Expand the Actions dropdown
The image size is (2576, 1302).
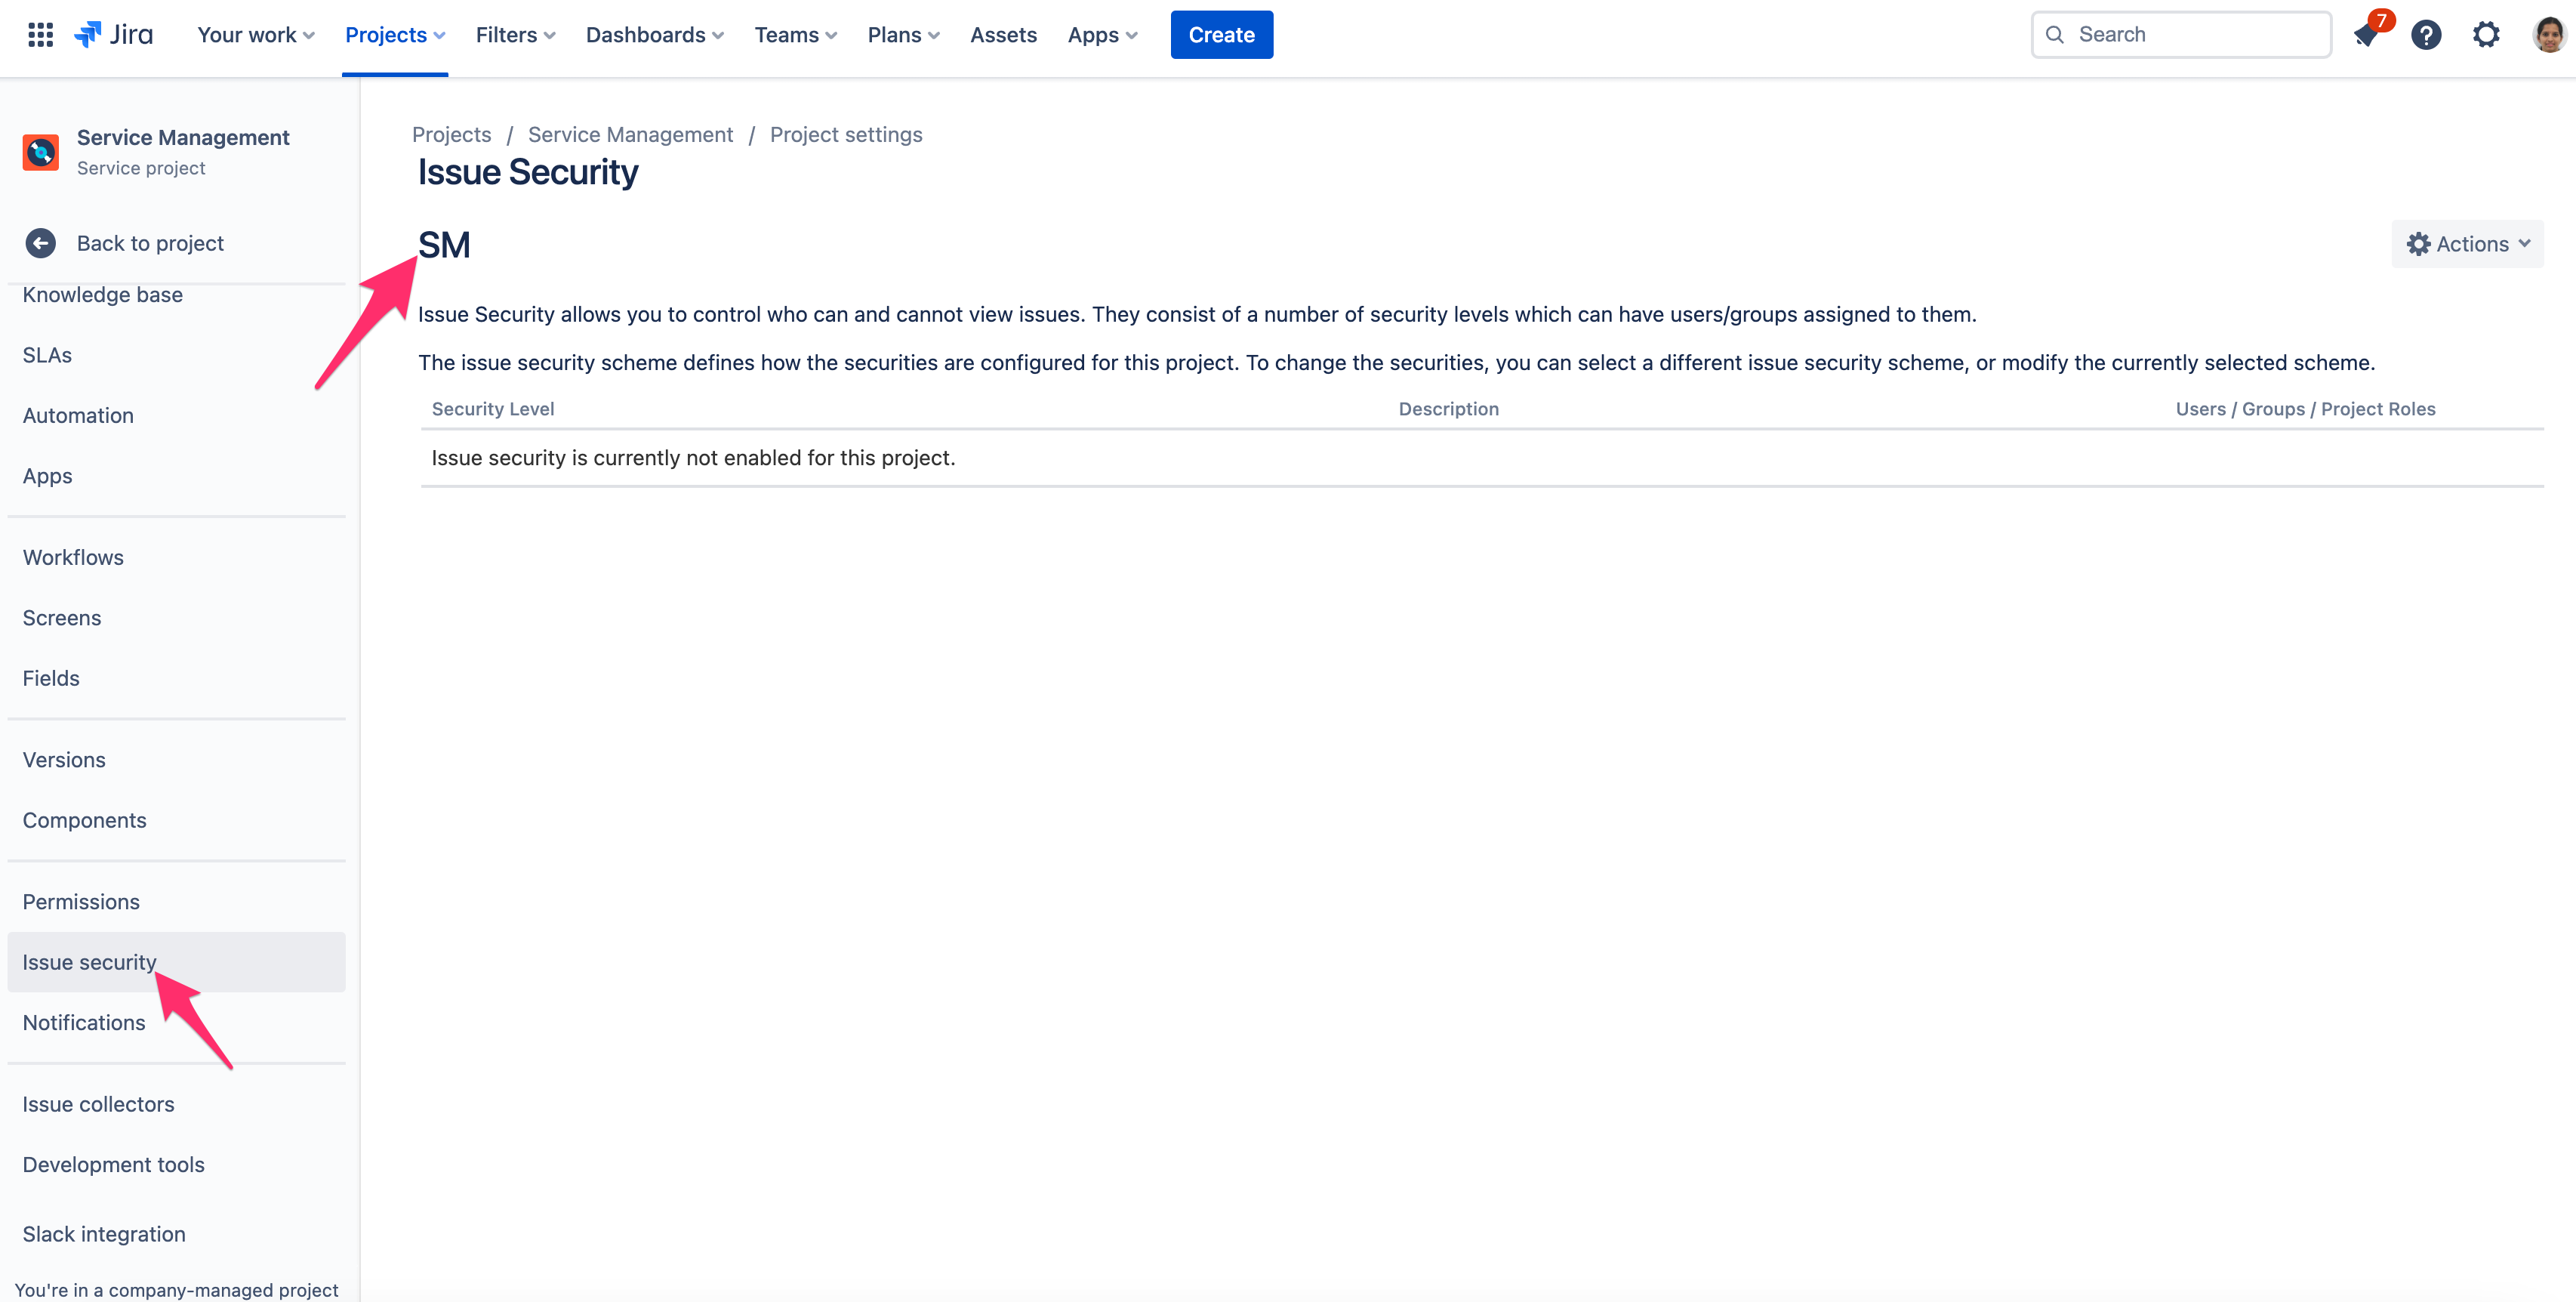click(2467, 244)
